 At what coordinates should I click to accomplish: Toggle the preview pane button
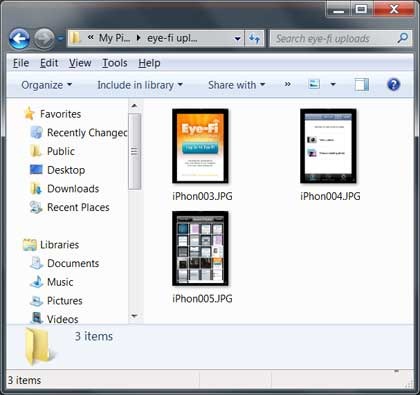(362, 85)
